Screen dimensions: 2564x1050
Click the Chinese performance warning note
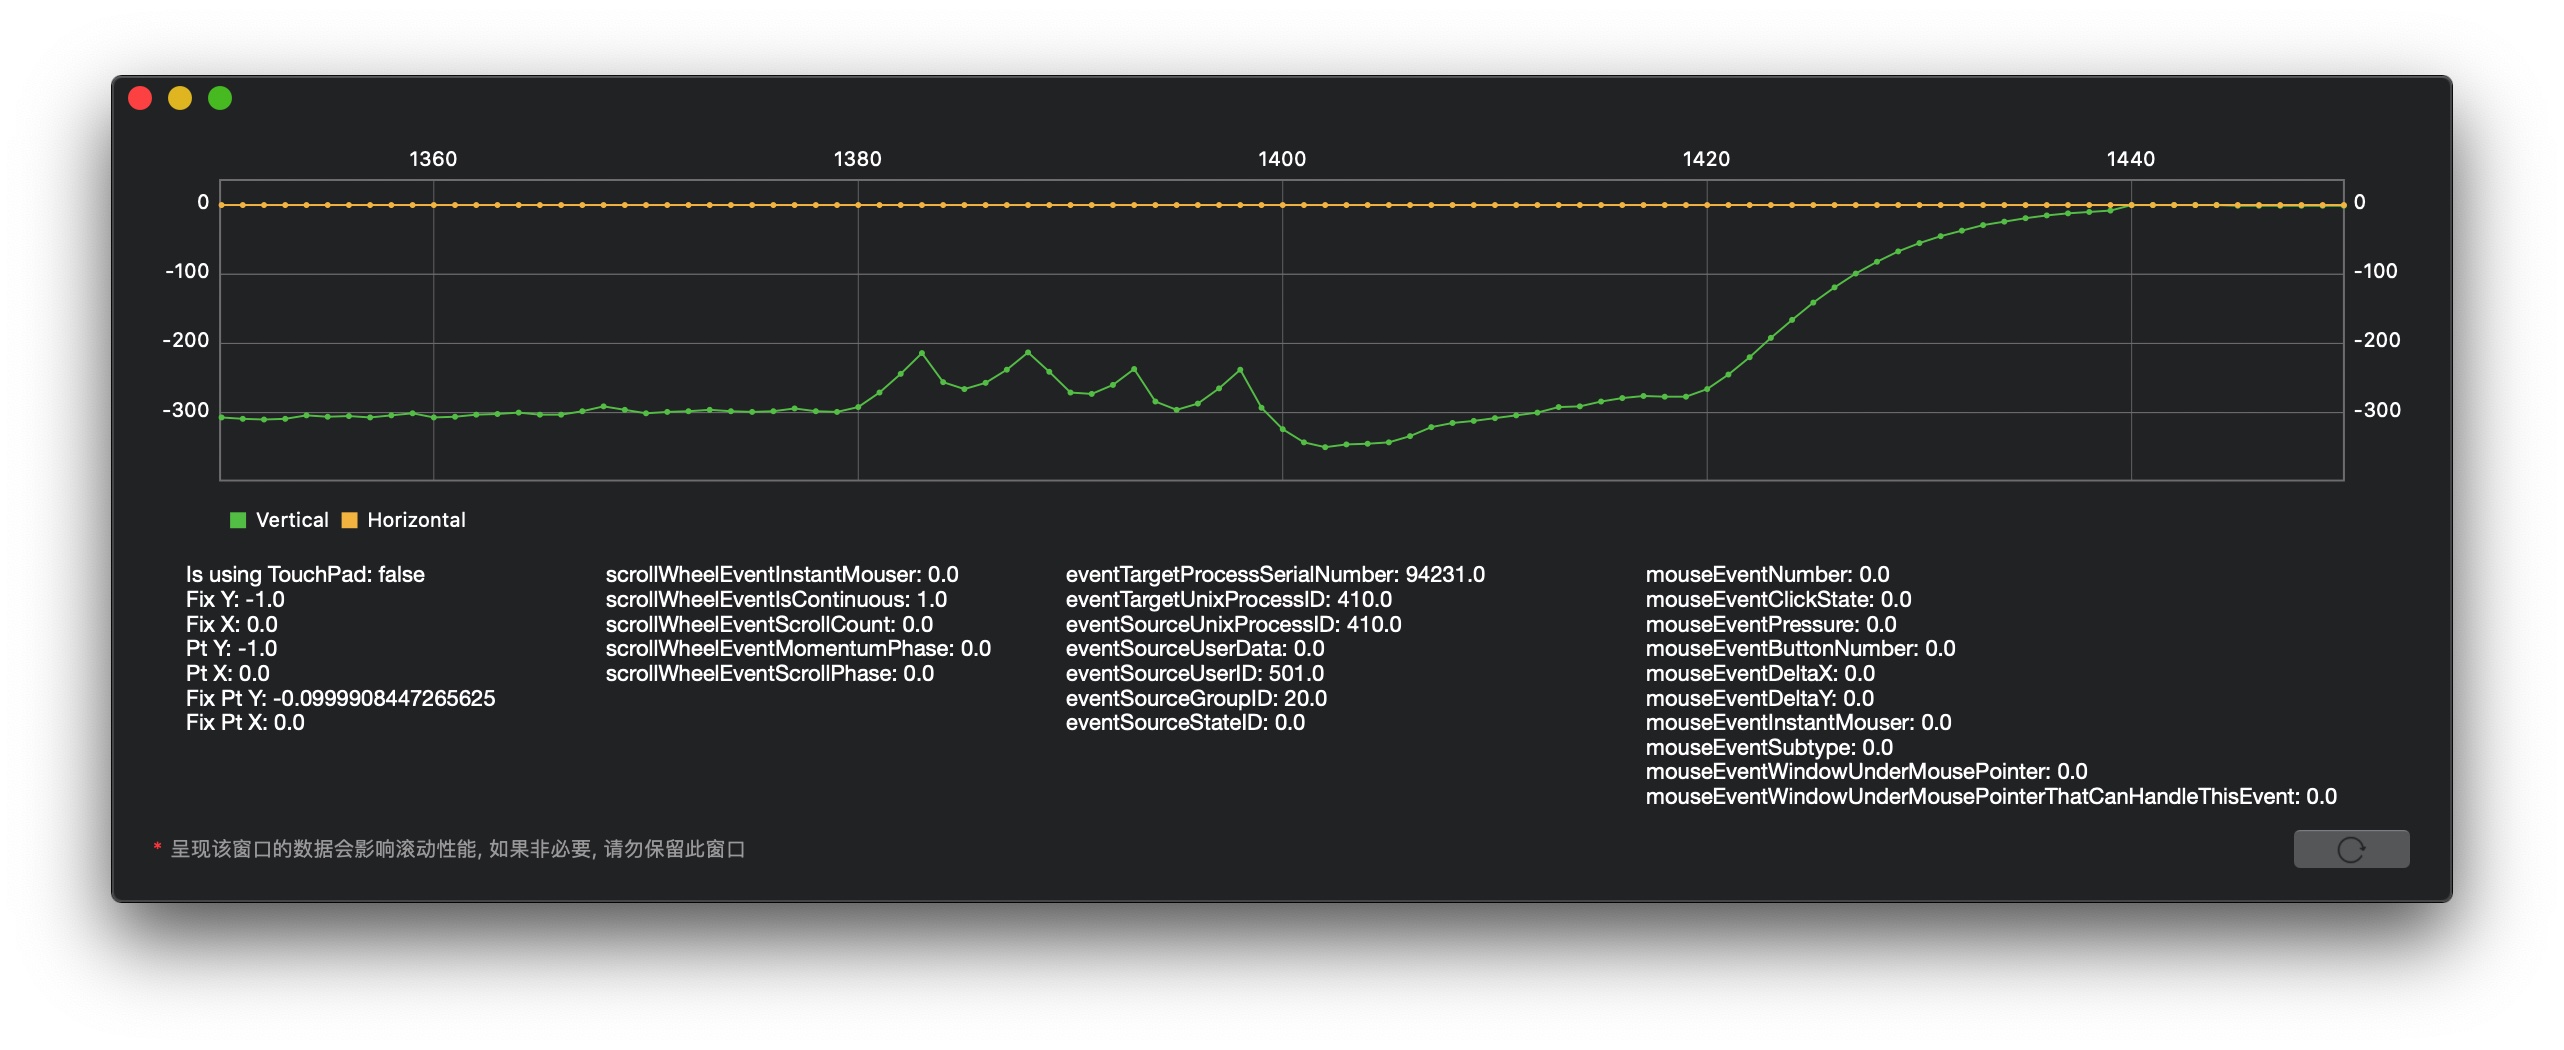457,849
